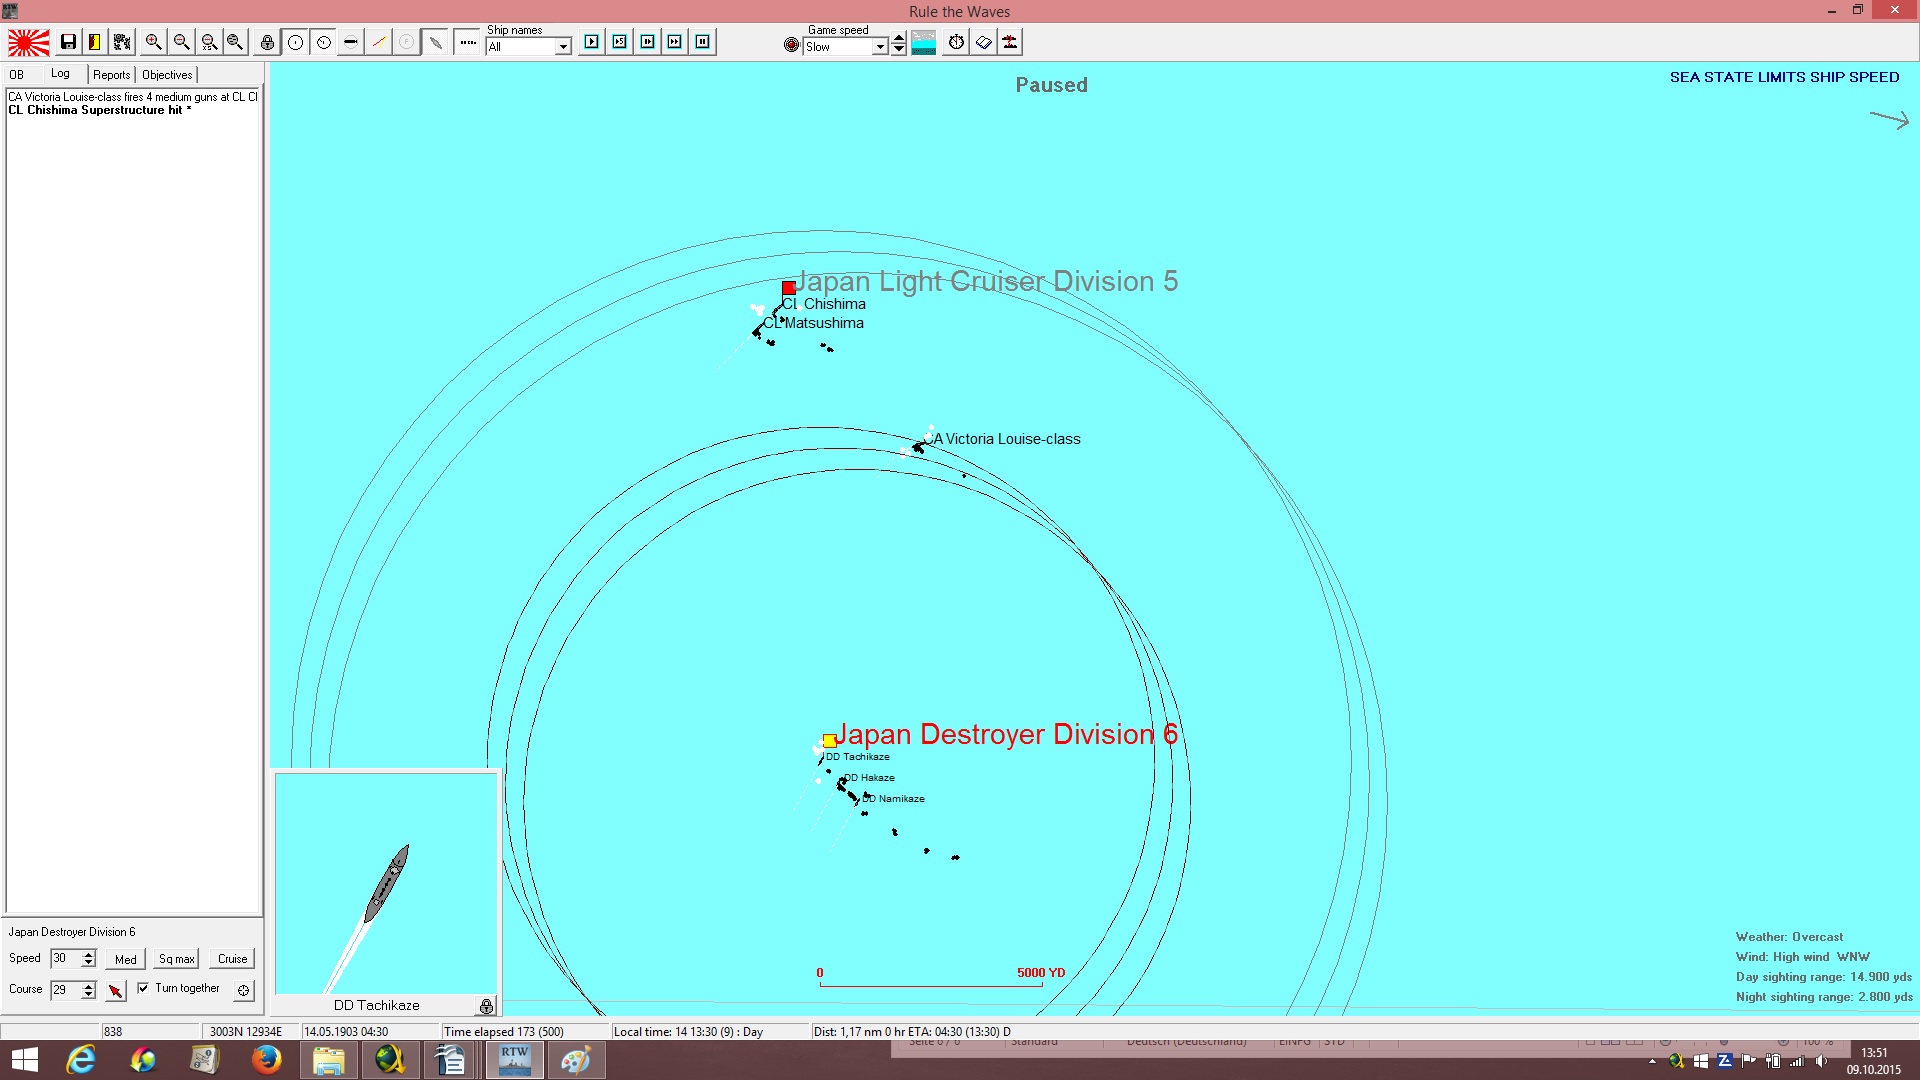This screenshot has width=1920, height=1080.
Task: Click the Sq max speed button
Action: click(x=177, y=959)
